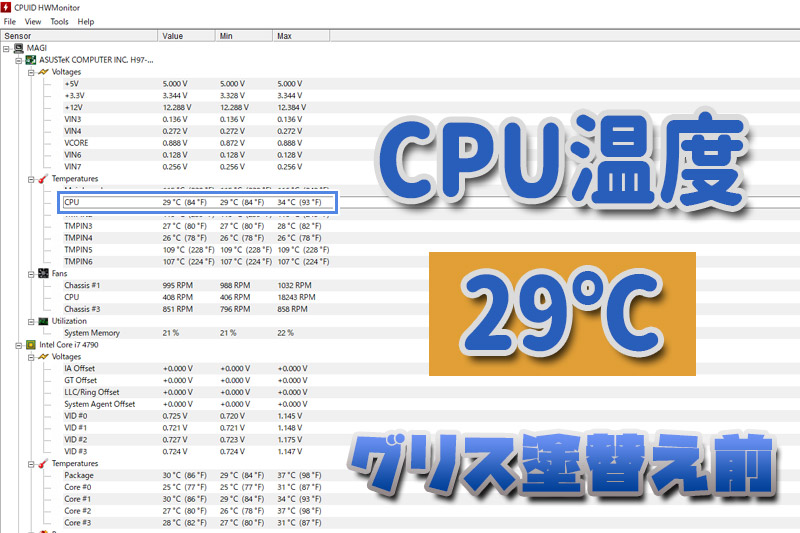Collapse the motherboard Voltages group
The width and height of the screenshot is (800, 533).
[31, 72]
